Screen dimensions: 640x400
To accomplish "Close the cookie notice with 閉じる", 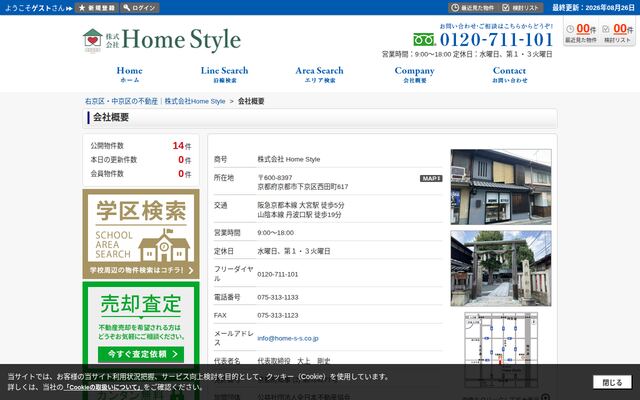I will point(612,382).
